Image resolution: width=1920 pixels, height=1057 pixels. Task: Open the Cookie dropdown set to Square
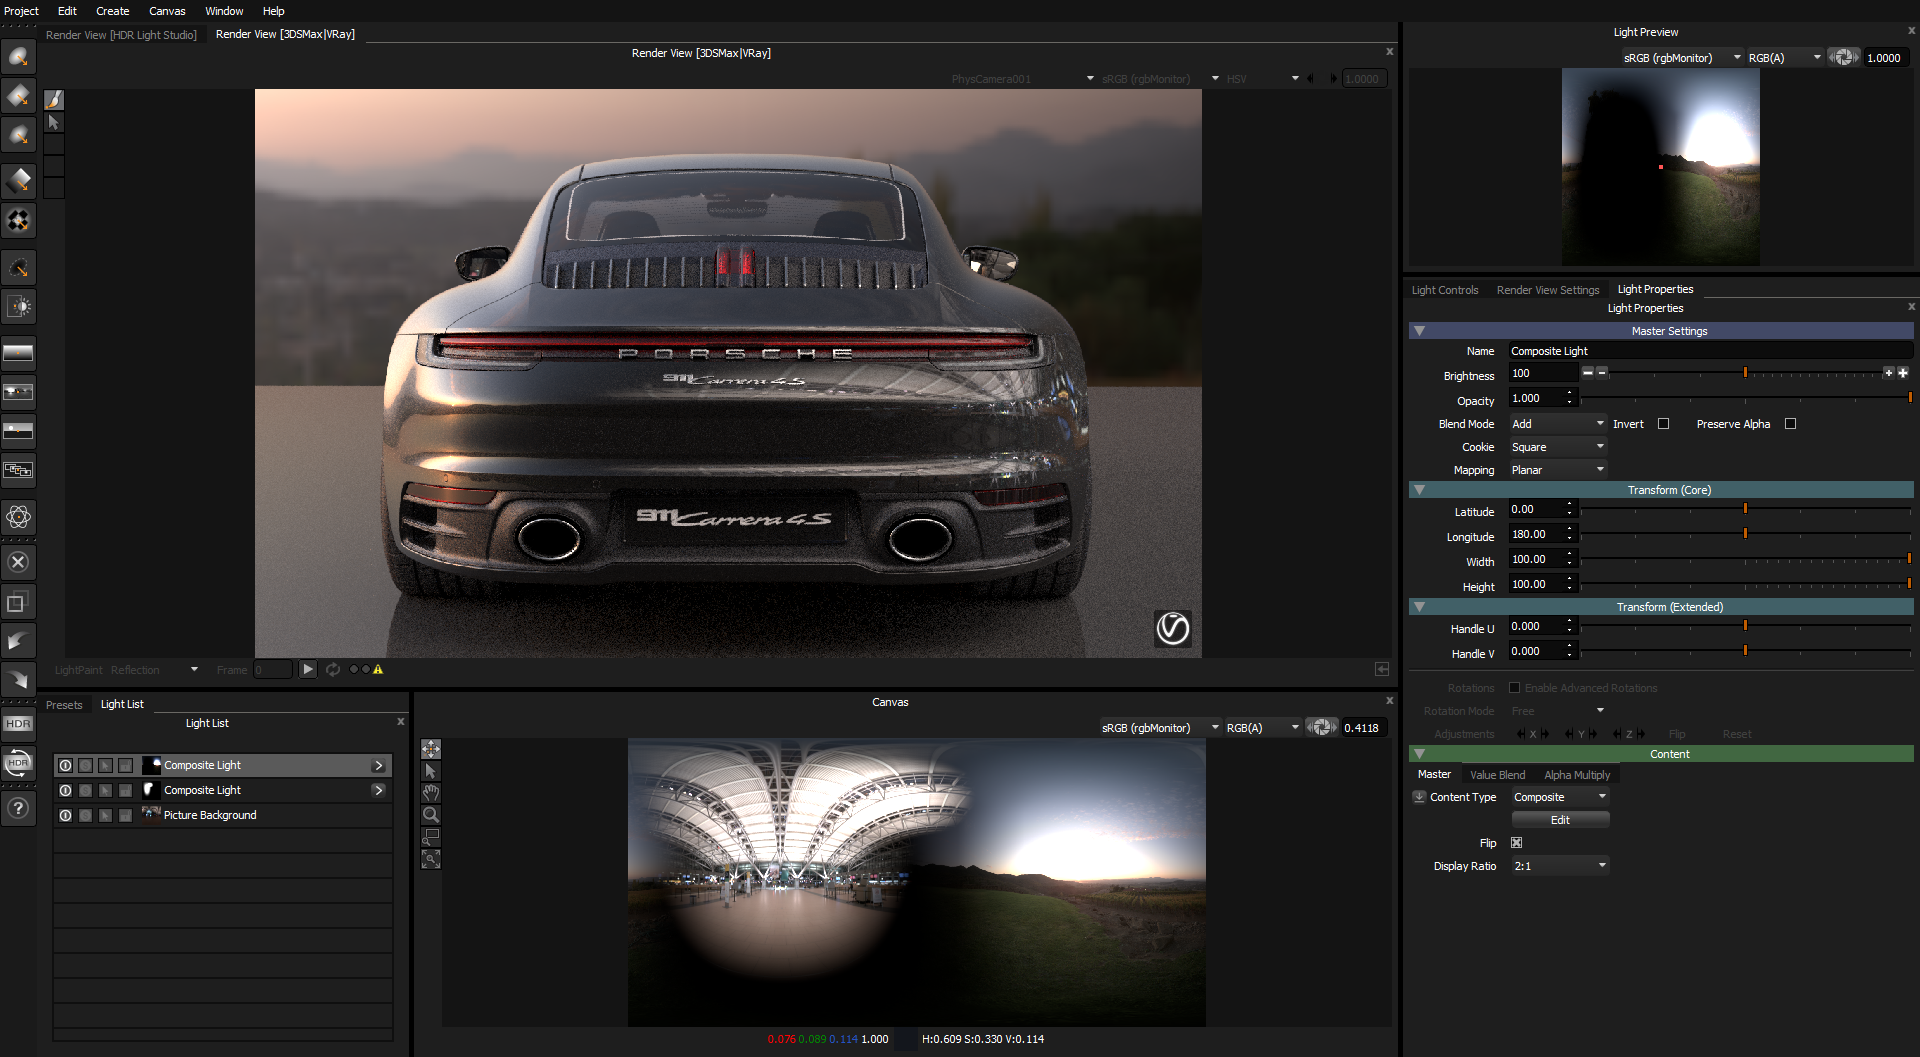1557,447
